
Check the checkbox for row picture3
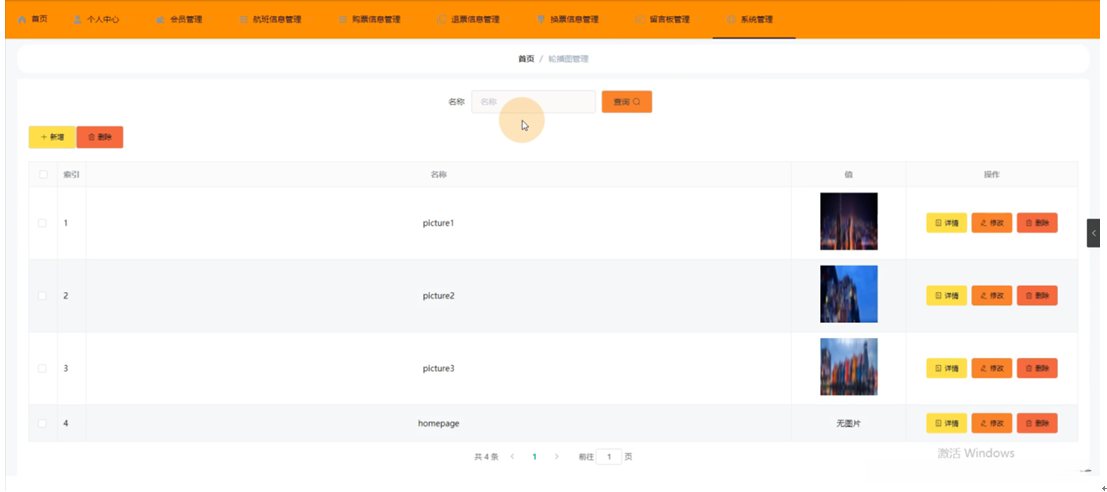pyautogui.click(x=42, y=368)
